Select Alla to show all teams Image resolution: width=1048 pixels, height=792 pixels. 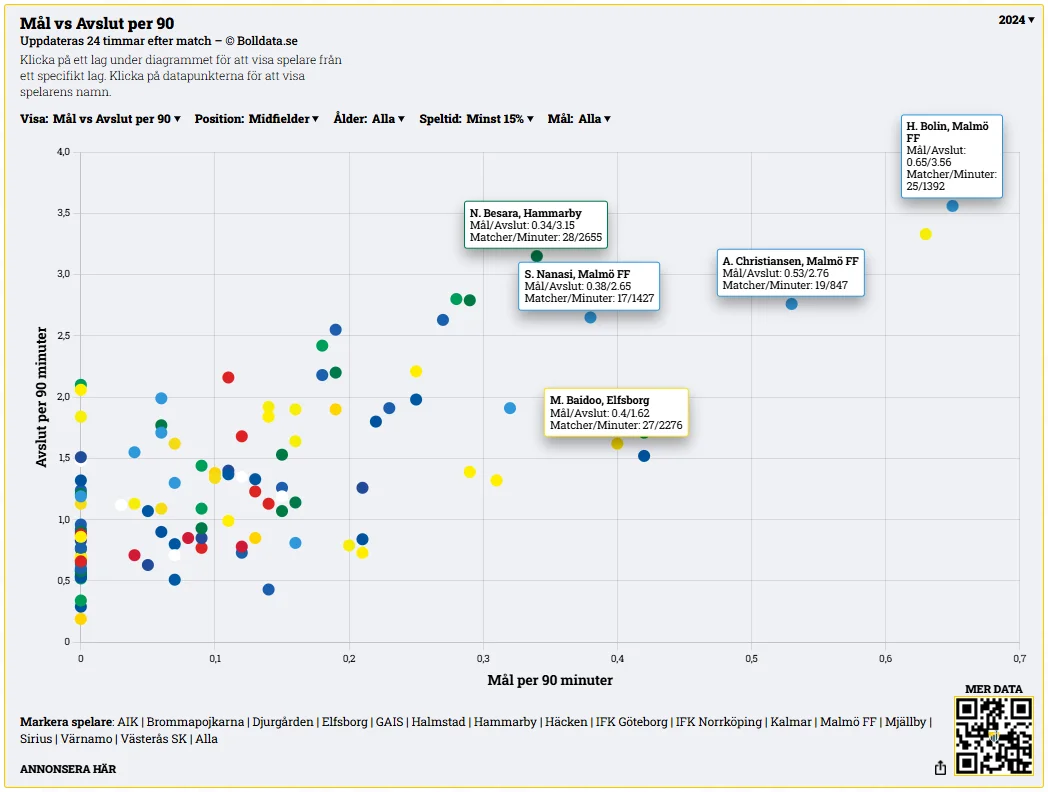(x=206, y=739)
